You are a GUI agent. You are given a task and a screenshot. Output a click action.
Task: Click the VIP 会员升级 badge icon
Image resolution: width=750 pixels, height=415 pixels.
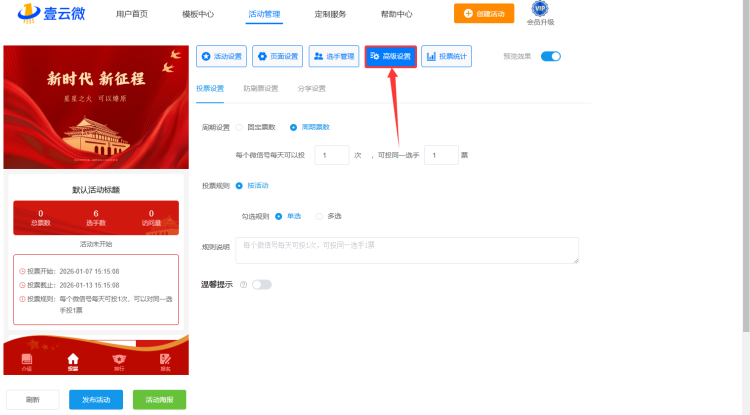(x=540, y=10)
